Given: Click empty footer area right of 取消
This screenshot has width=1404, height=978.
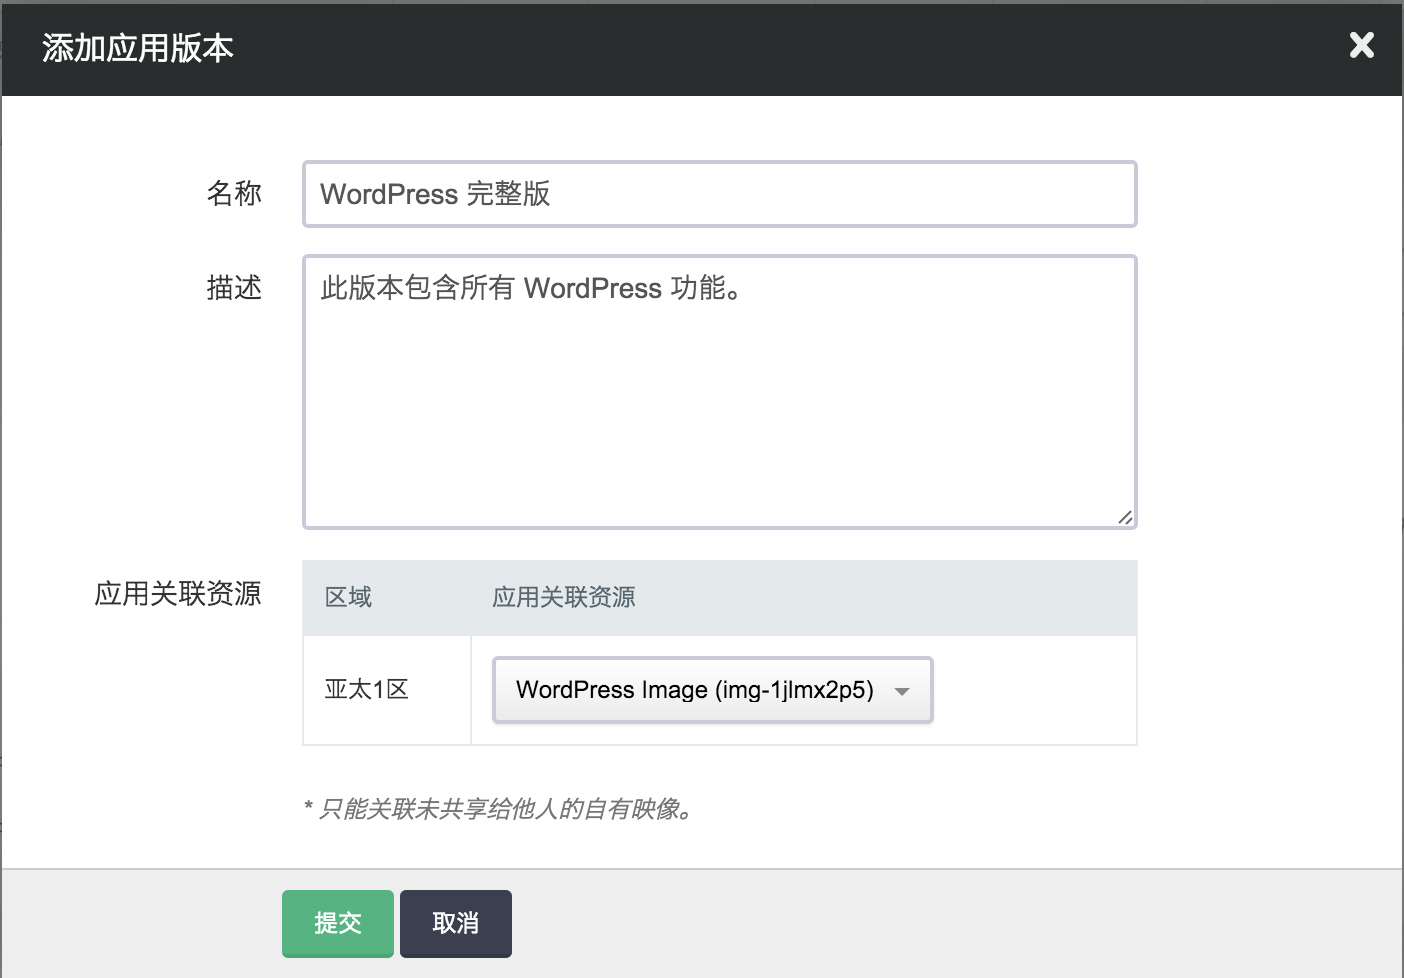Looking at the screenshot, I should coord(900,924).
